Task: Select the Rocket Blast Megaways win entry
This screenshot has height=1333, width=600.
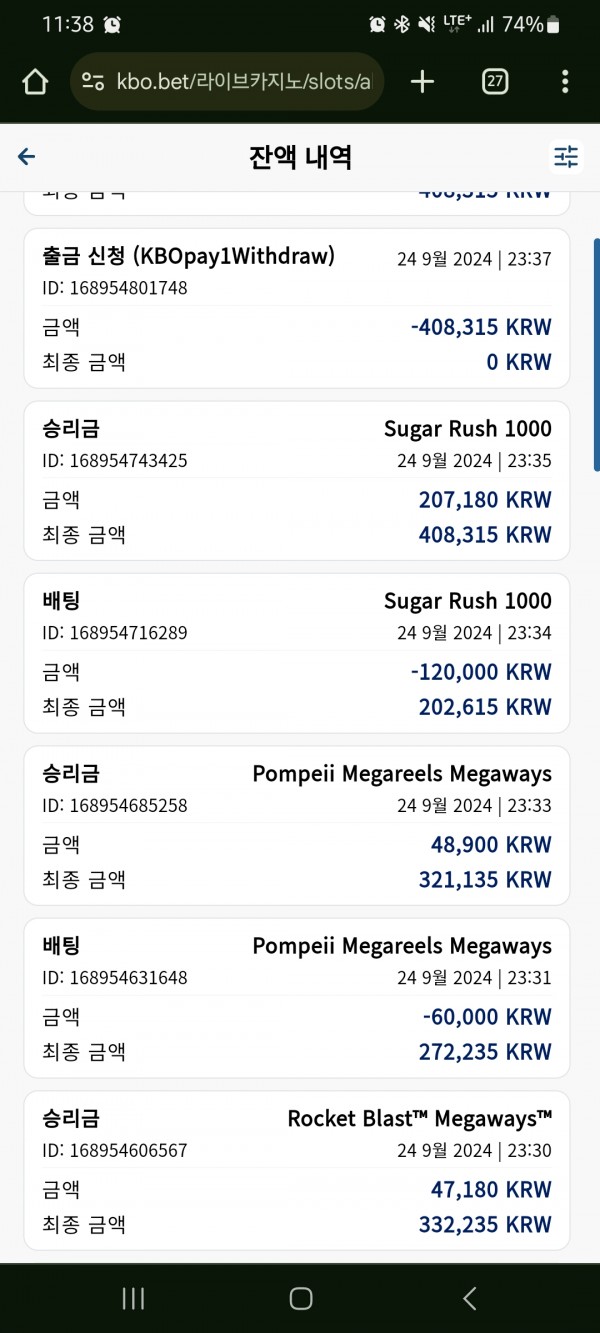Action: pyautogui.click(x=297, y=1171)
